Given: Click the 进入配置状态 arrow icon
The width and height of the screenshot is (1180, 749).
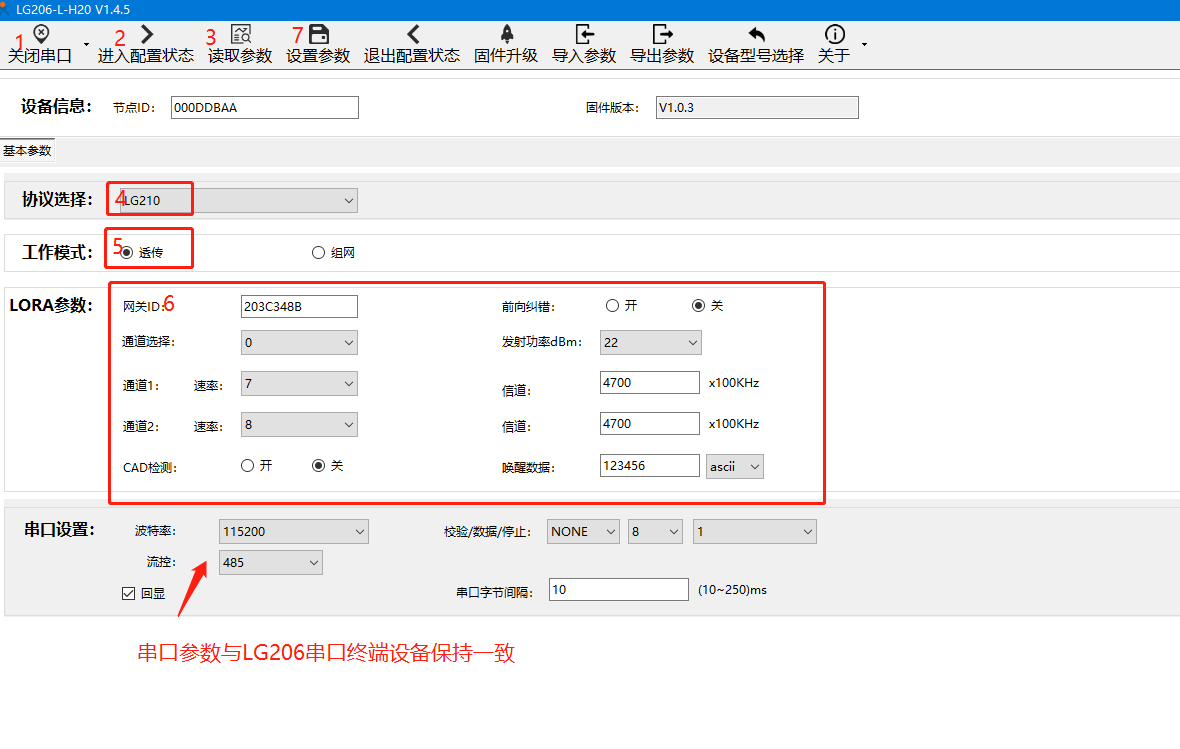Looking at the screenshot, I should tap(147, 35).
